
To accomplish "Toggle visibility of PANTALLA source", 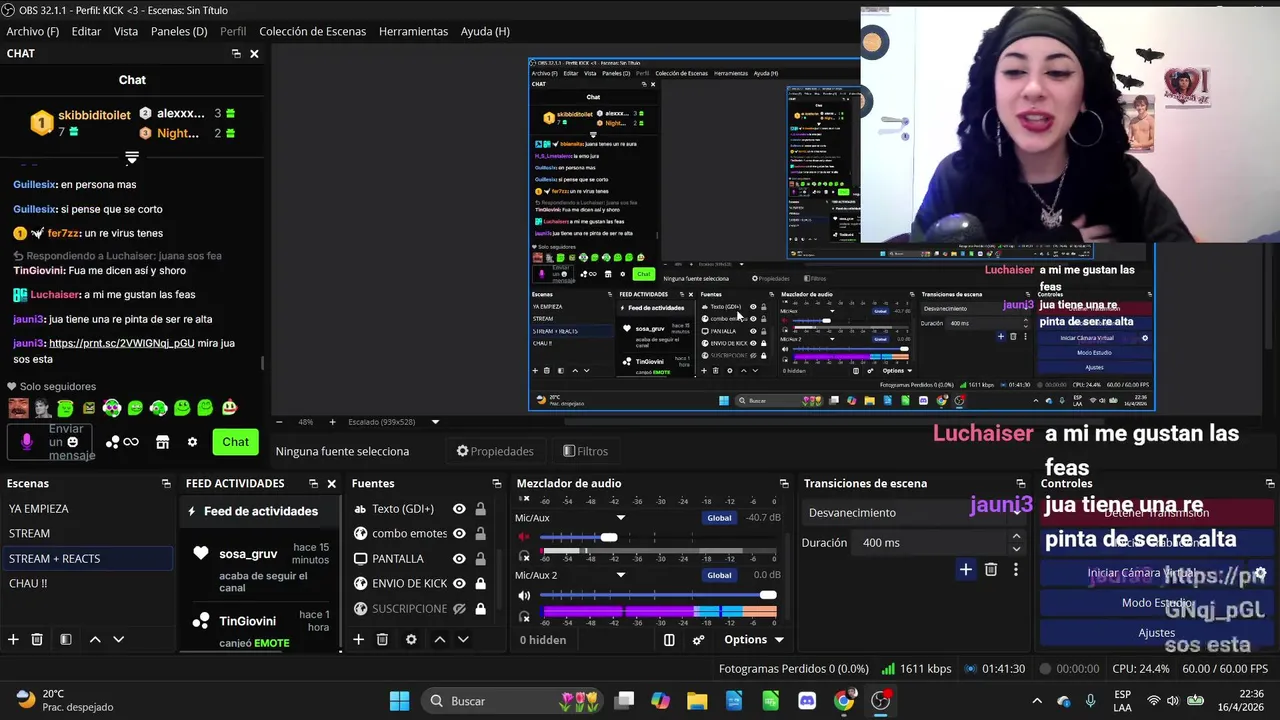I will [459, 558].
